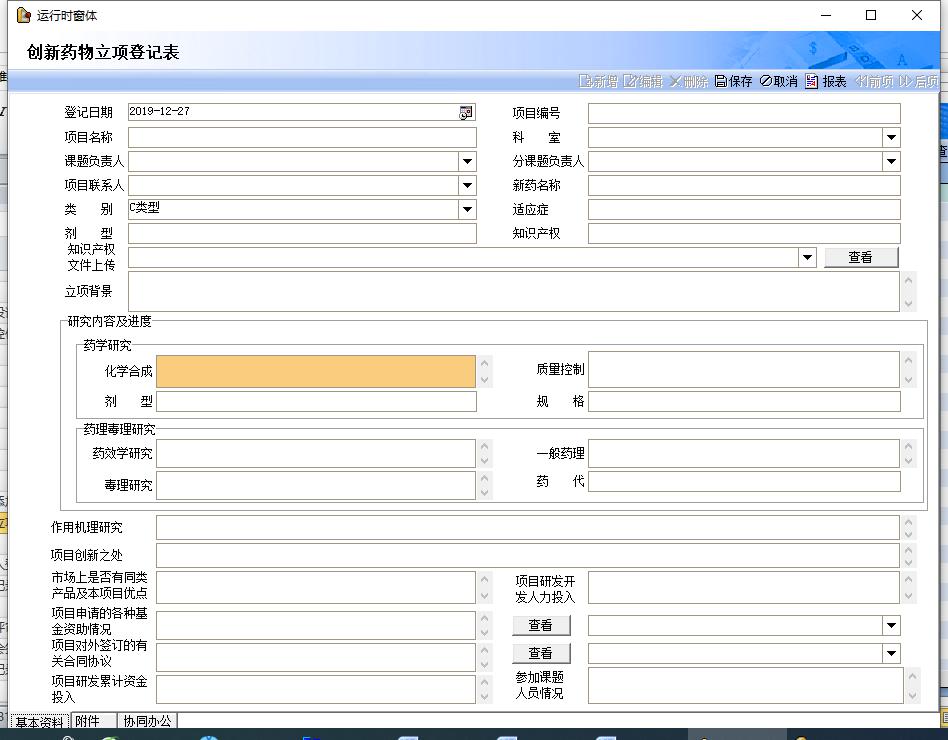Screen dimensions: 948x740
Task: Click 查看 button beside 知识产权文件上传
Action: click(860, 258)
